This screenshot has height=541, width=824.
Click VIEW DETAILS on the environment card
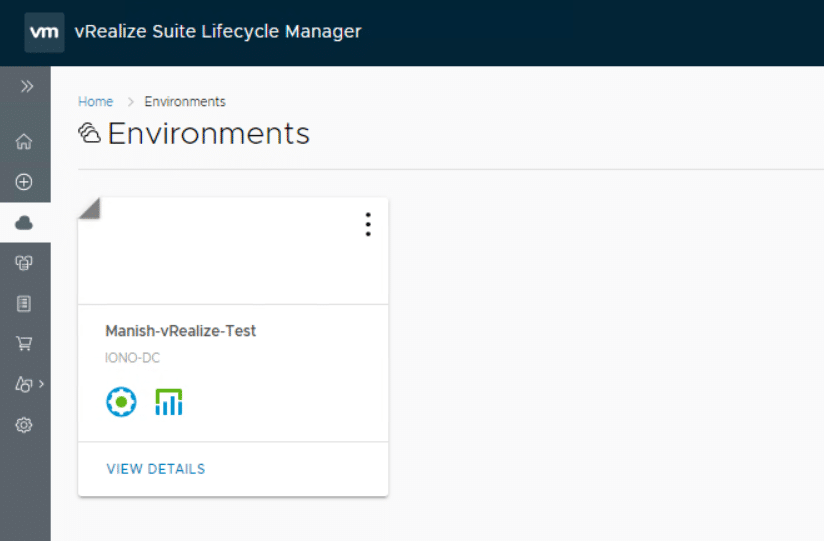tap(156, 469)
